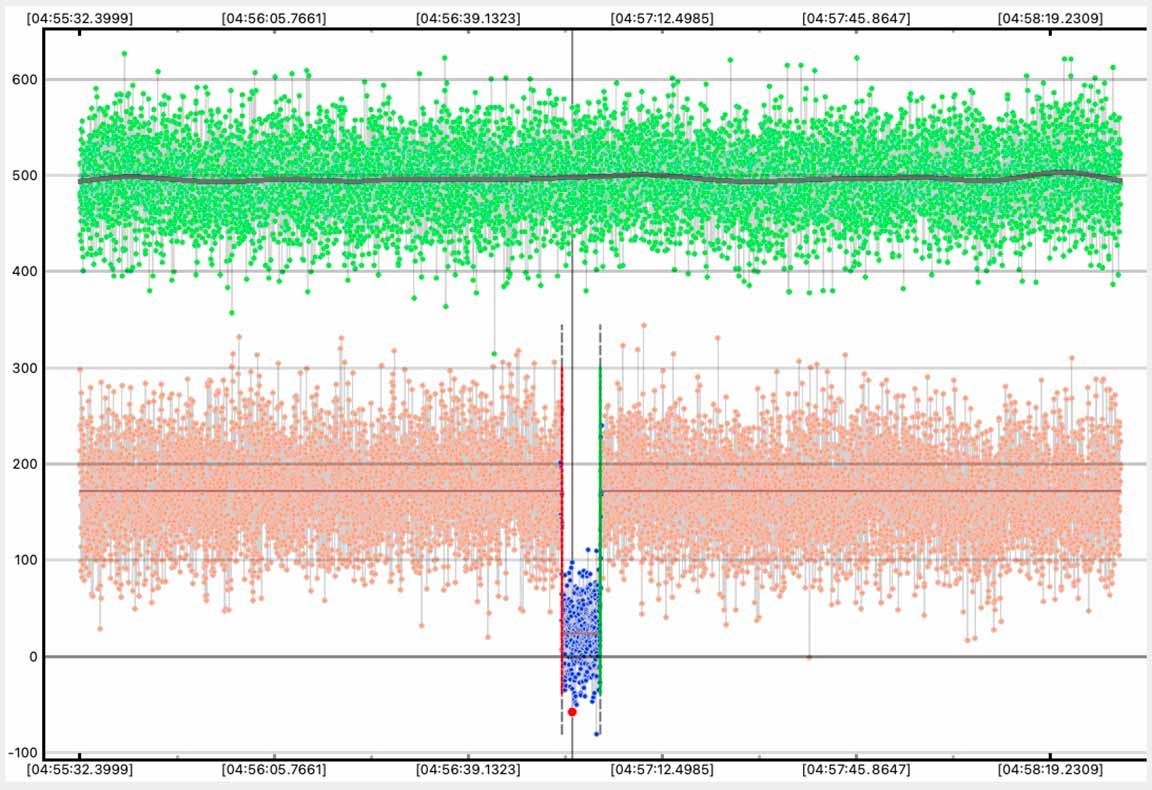Screen dimensions: 1152x790
Task: Click the dense blue data cluster
Action: [x=580, y=630]
